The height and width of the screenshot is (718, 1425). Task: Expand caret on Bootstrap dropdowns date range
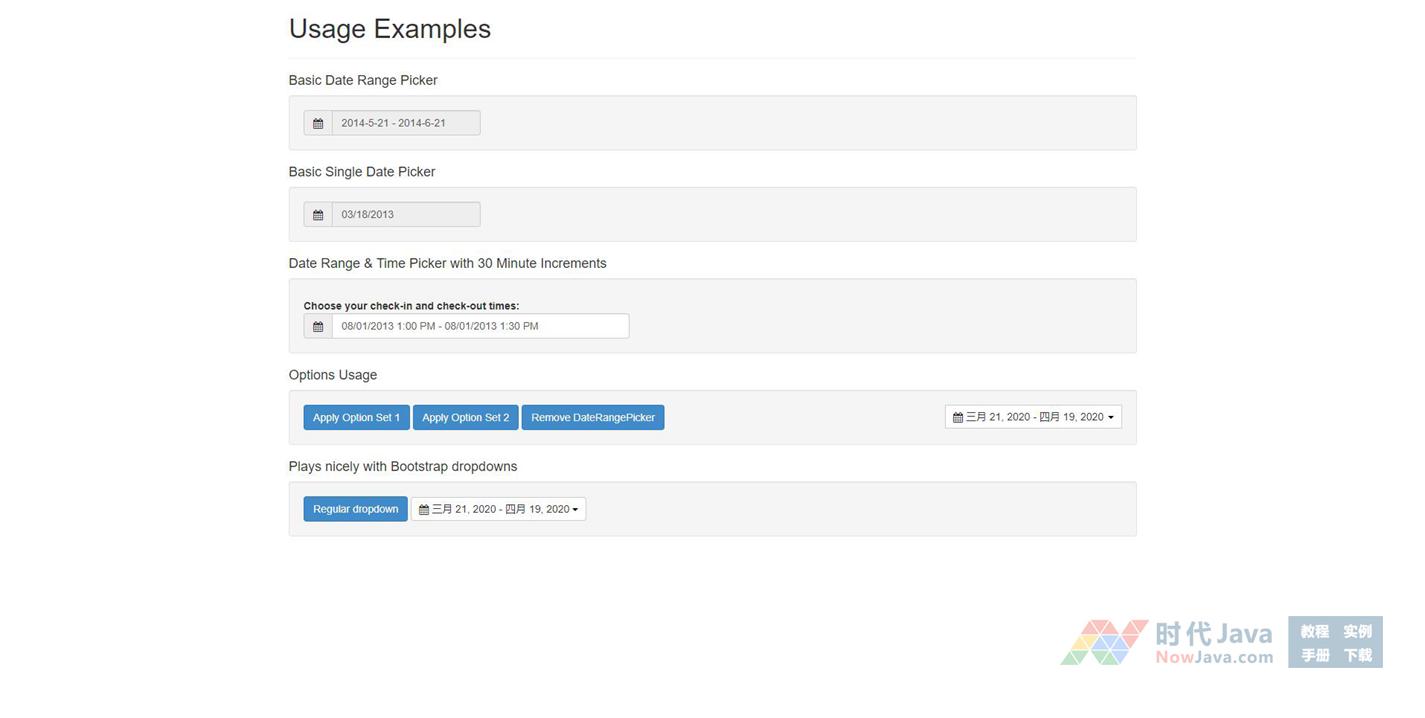click(575, 510)
